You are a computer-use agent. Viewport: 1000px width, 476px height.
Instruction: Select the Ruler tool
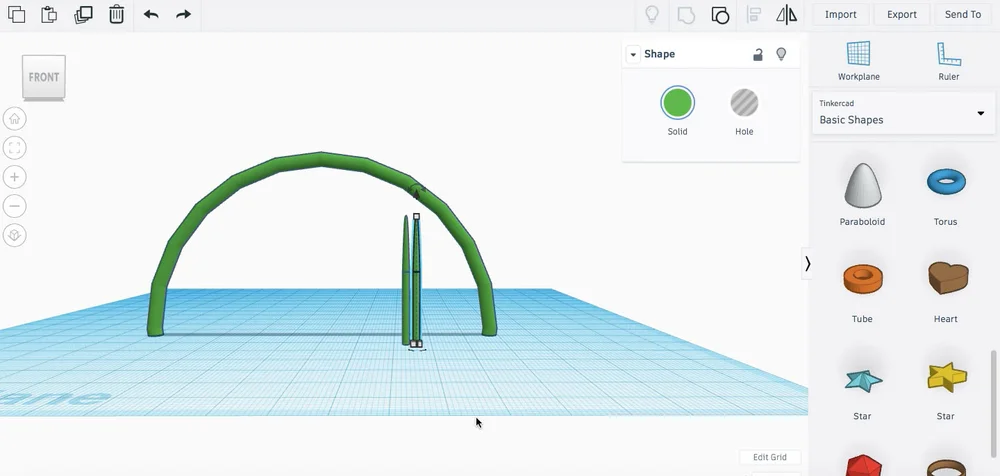(x=948, y=61)
